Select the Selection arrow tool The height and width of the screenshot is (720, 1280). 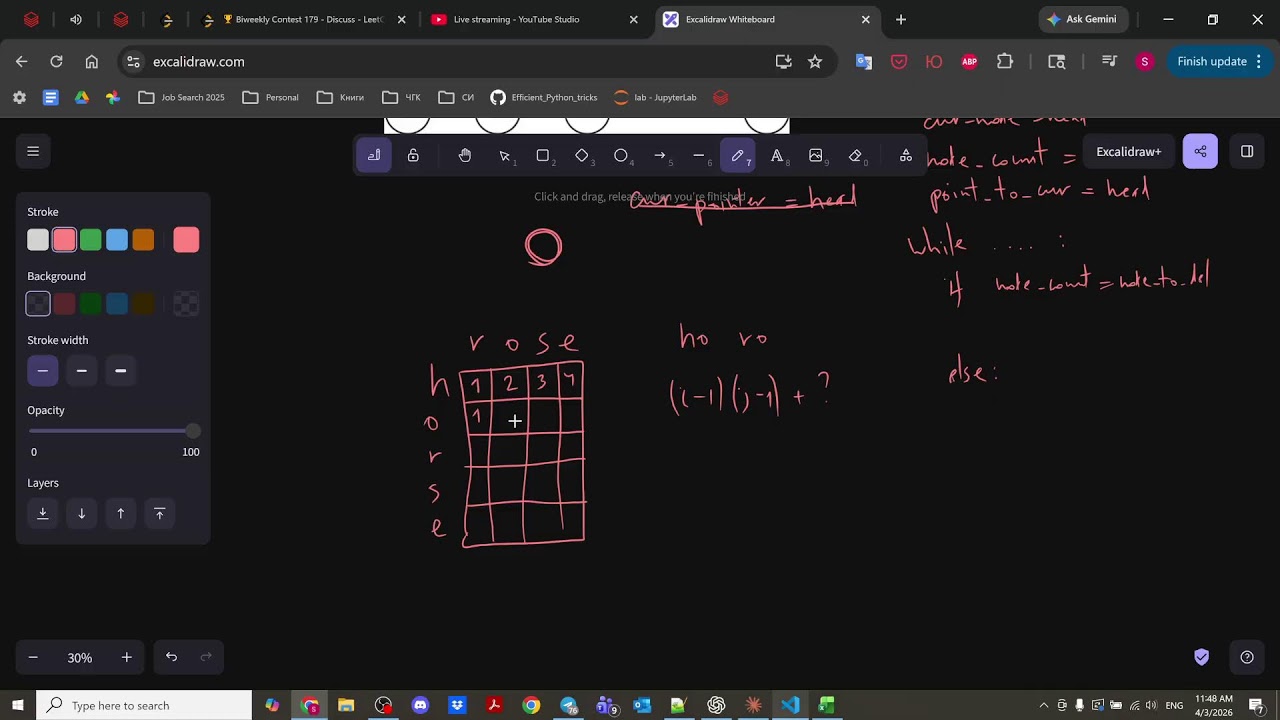[x=505, y=155]
